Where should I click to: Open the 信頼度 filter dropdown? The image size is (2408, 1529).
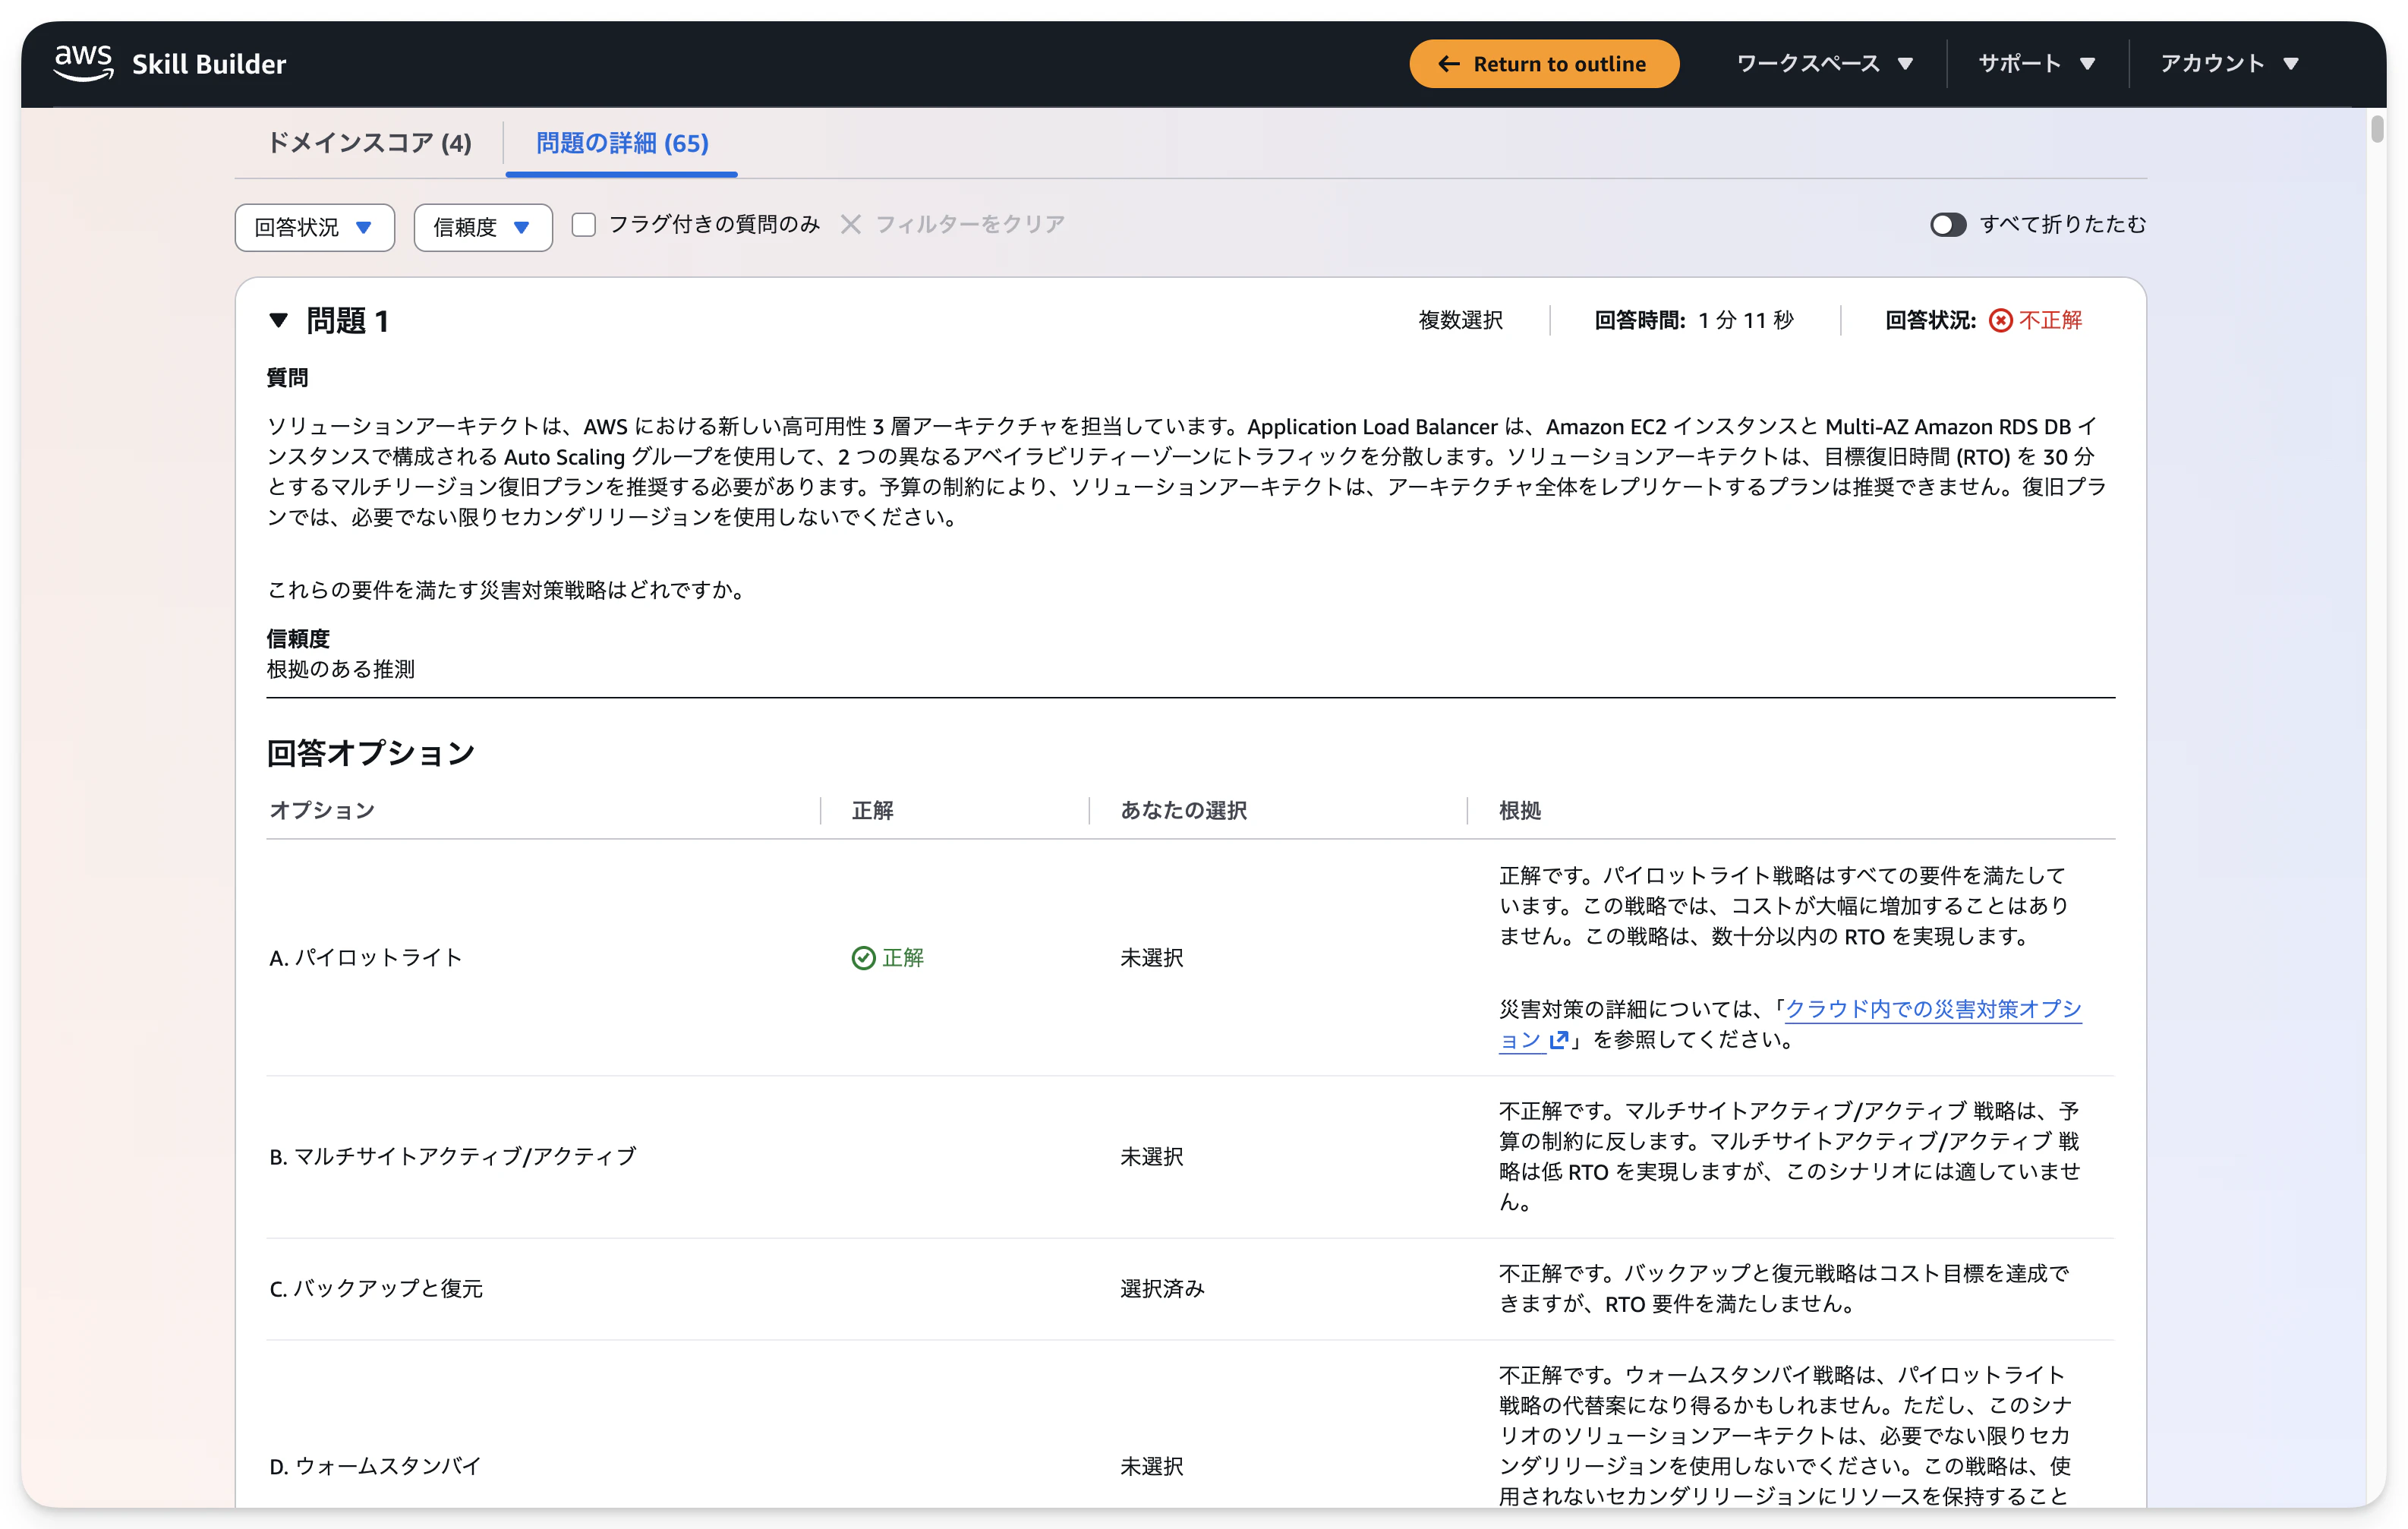483,227
